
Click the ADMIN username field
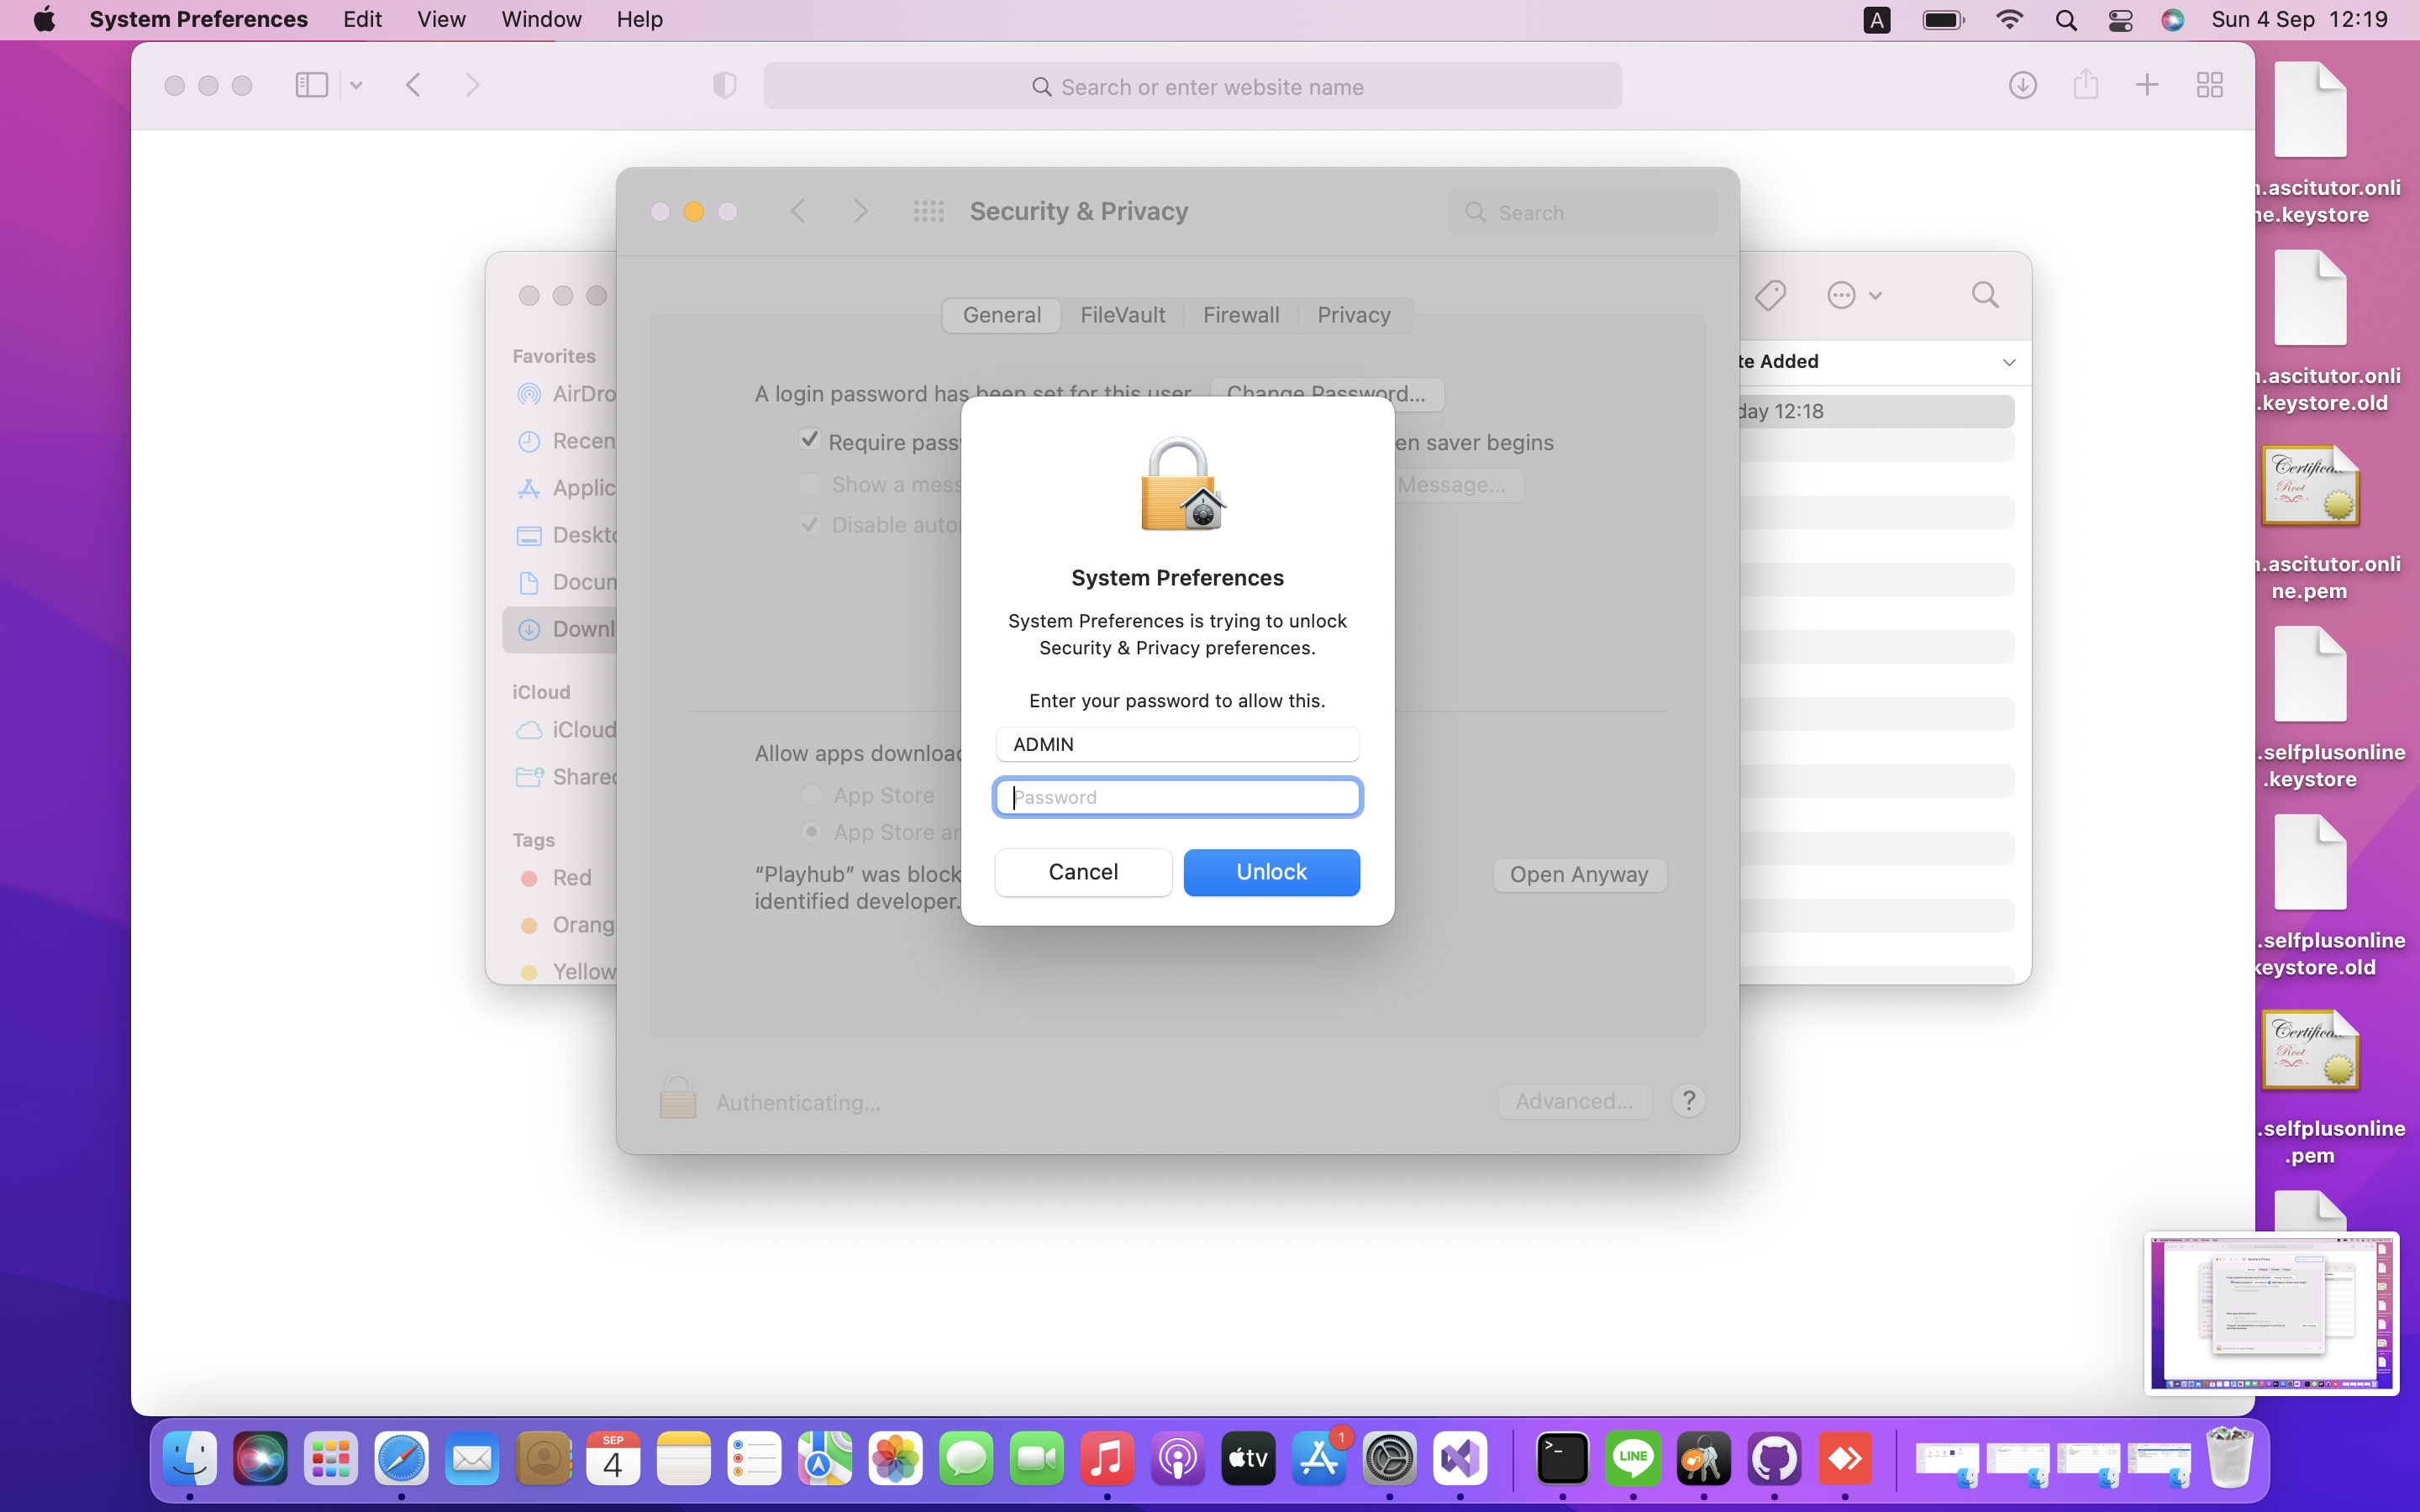pyautogui.click(x=1177, y=744)
